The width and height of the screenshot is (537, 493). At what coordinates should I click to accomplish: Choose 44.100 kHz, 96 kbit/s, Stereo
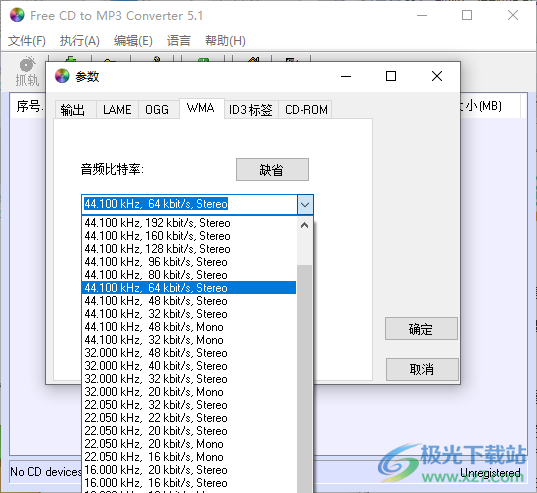click(189, 262)
